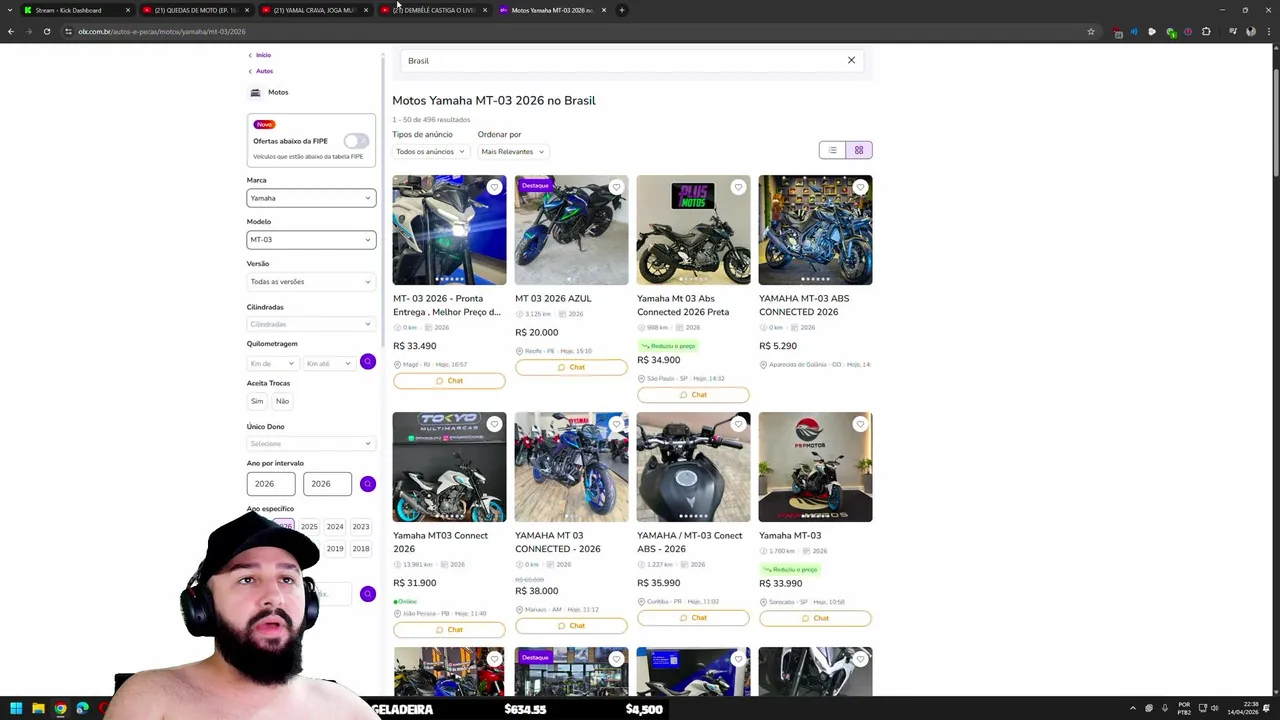The height and width of the screenshot is (720, 1280).
Task: Select the Motos Yamaha MT-03 2026 tab
Action: pyautogui.click(x=550, y=10)
